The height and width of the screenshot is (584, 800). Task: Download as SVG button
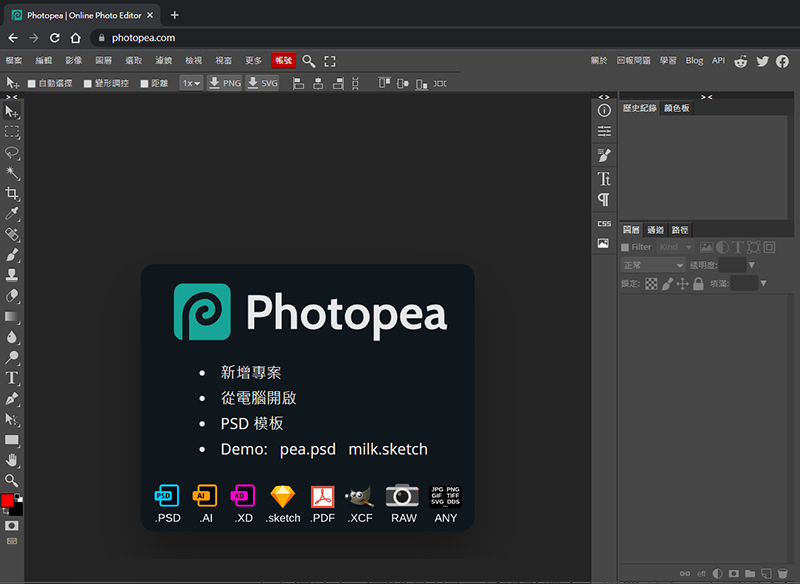click(x=262, y=83)
